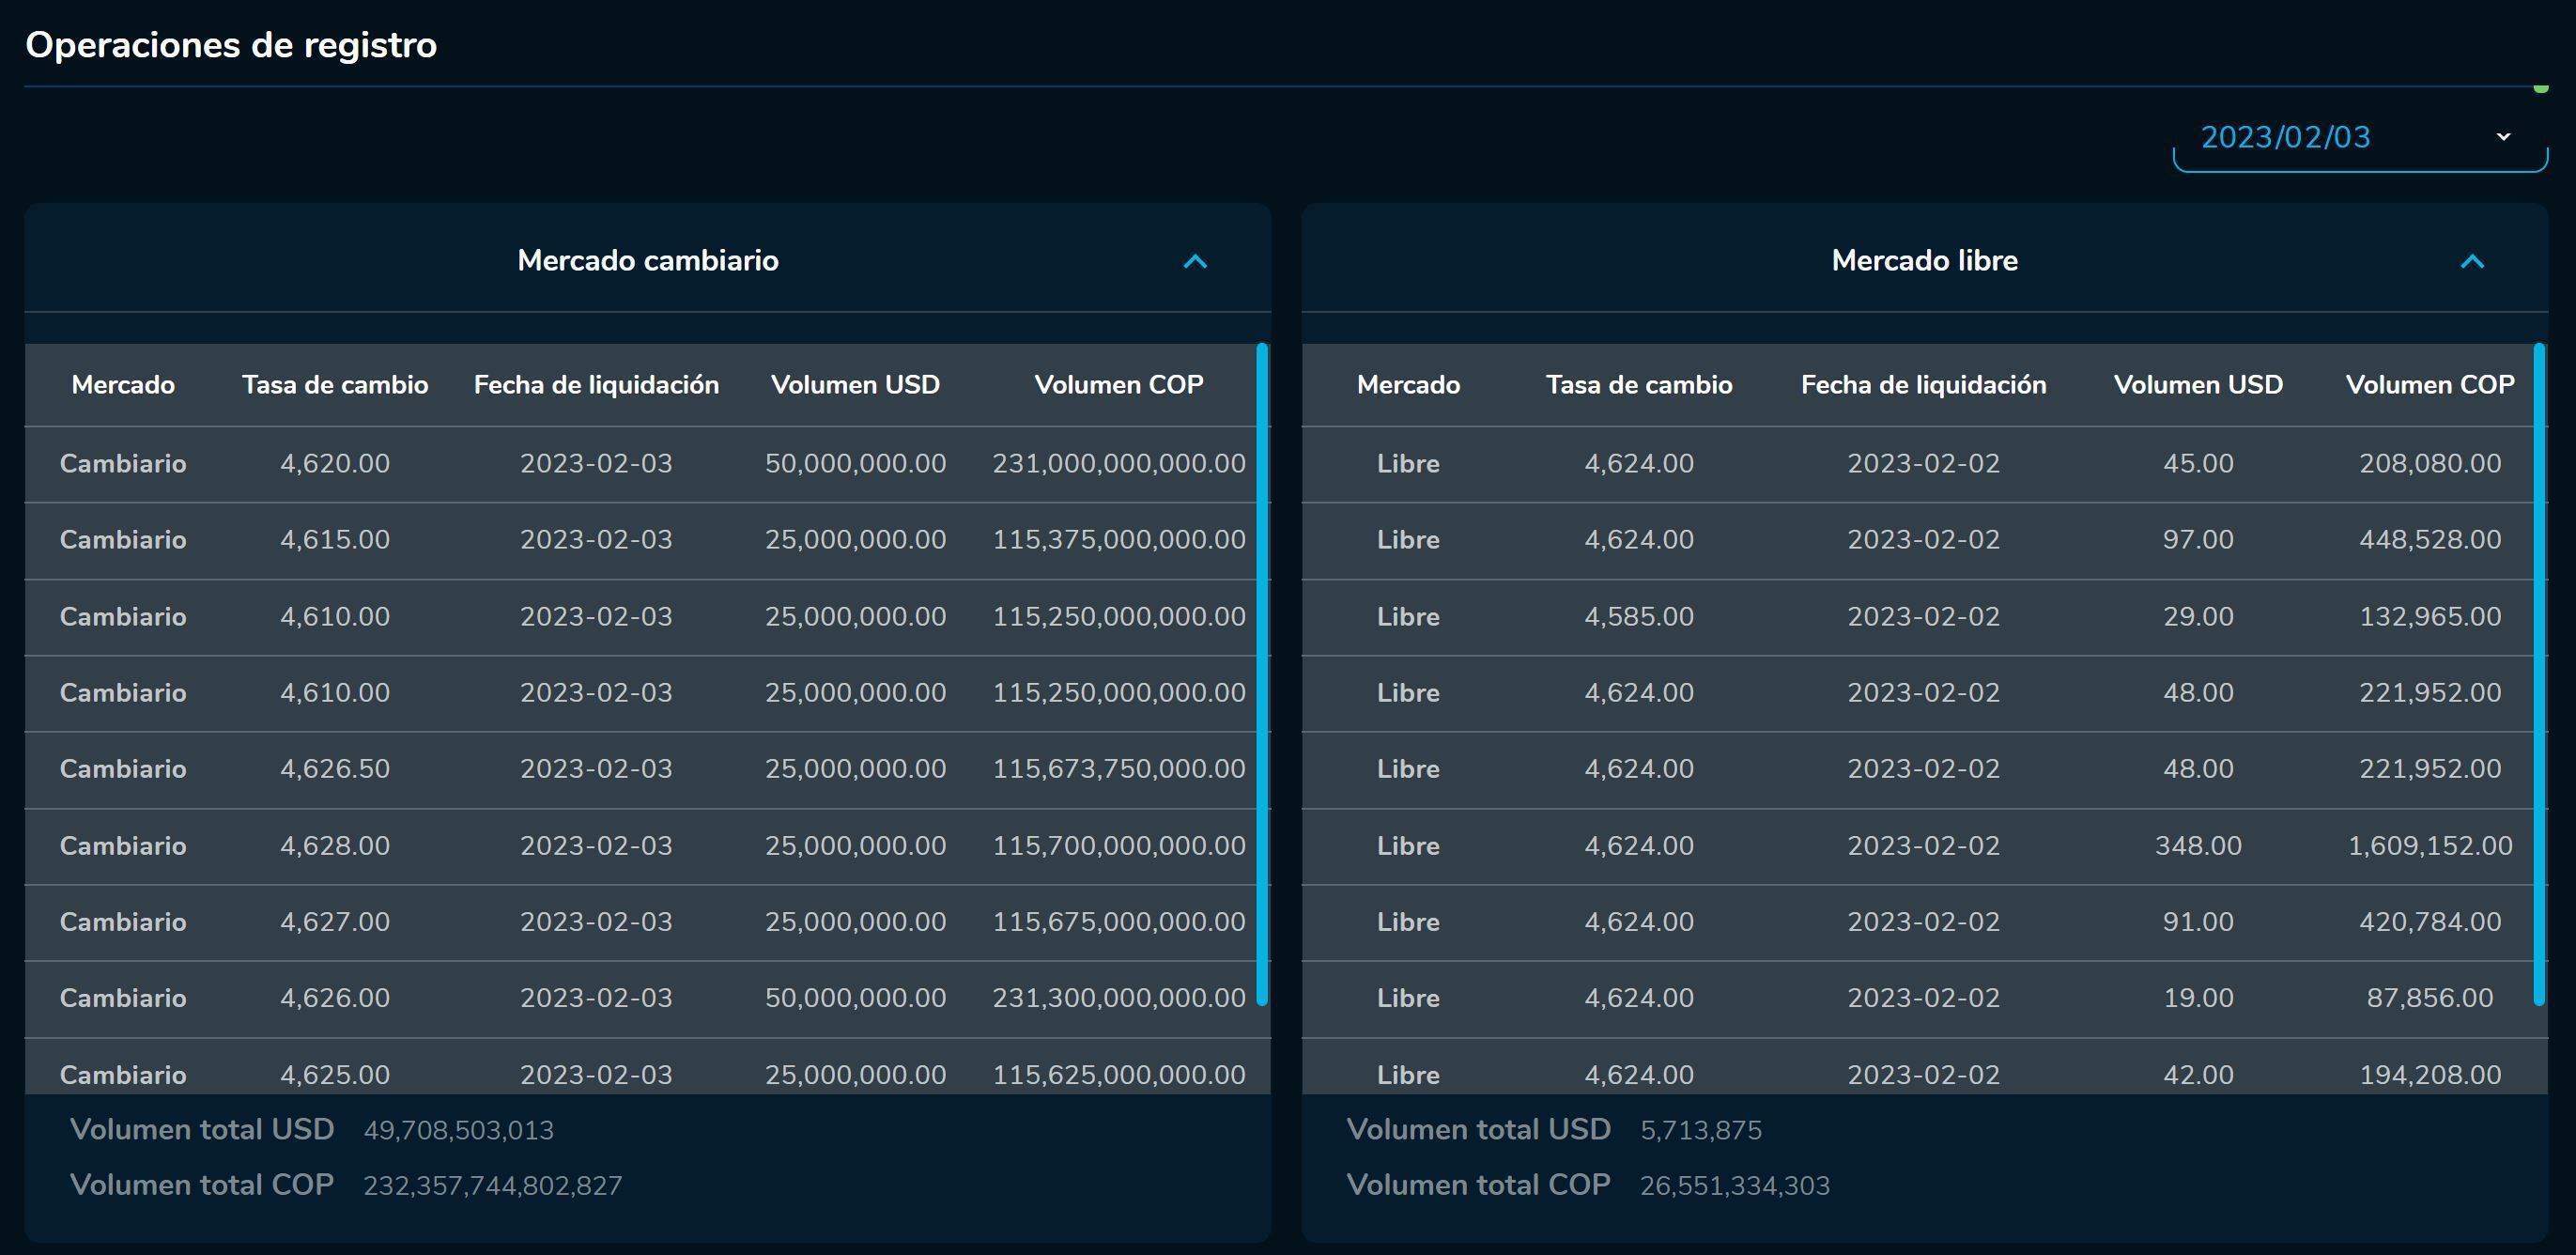Click the Operaciones de registro heading
The width and height of the screenshot is (2576, 1255).
coord(231,45)
